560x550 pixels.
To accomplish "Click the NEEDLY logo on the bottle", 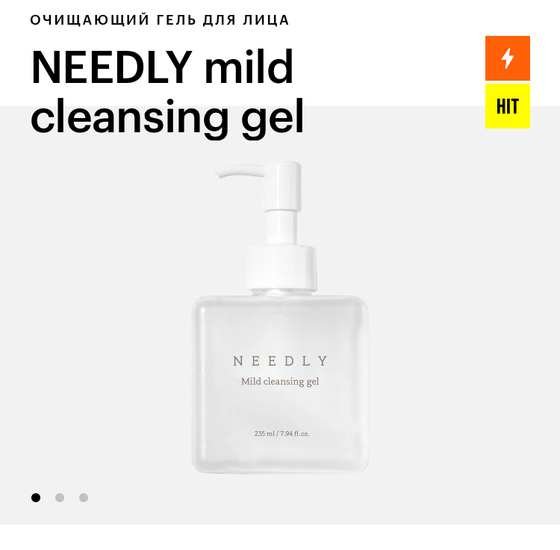I will [x=280, y=361].
